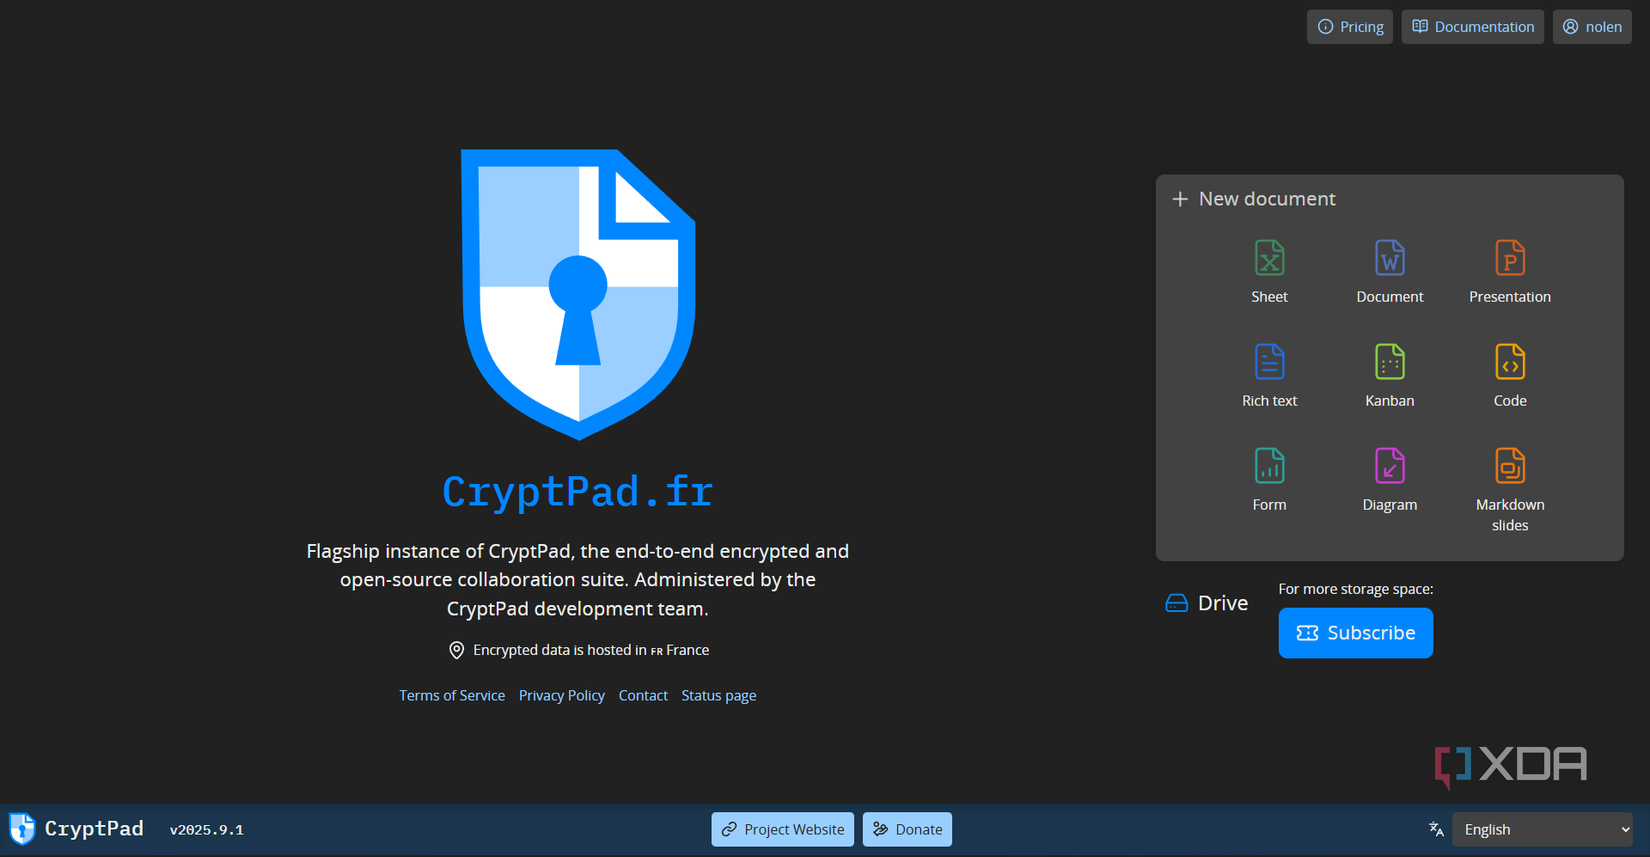
Task: Click the Donate button
Action: (907, 829)
